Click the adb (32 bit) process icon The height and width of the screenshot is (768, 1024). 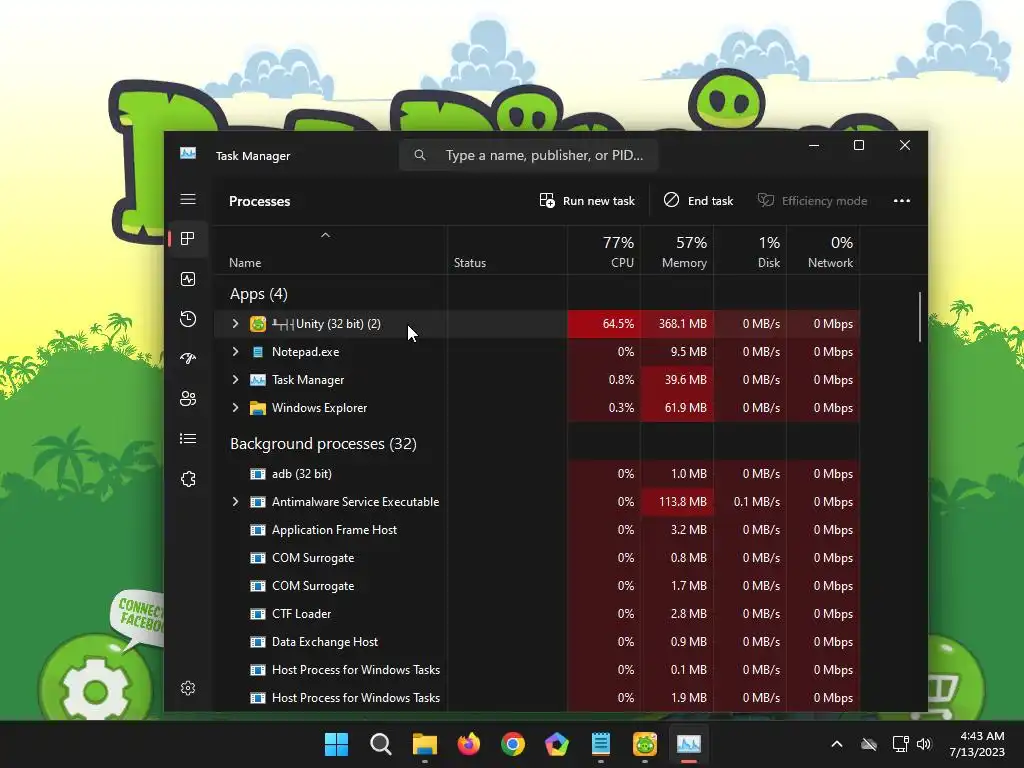258,474
